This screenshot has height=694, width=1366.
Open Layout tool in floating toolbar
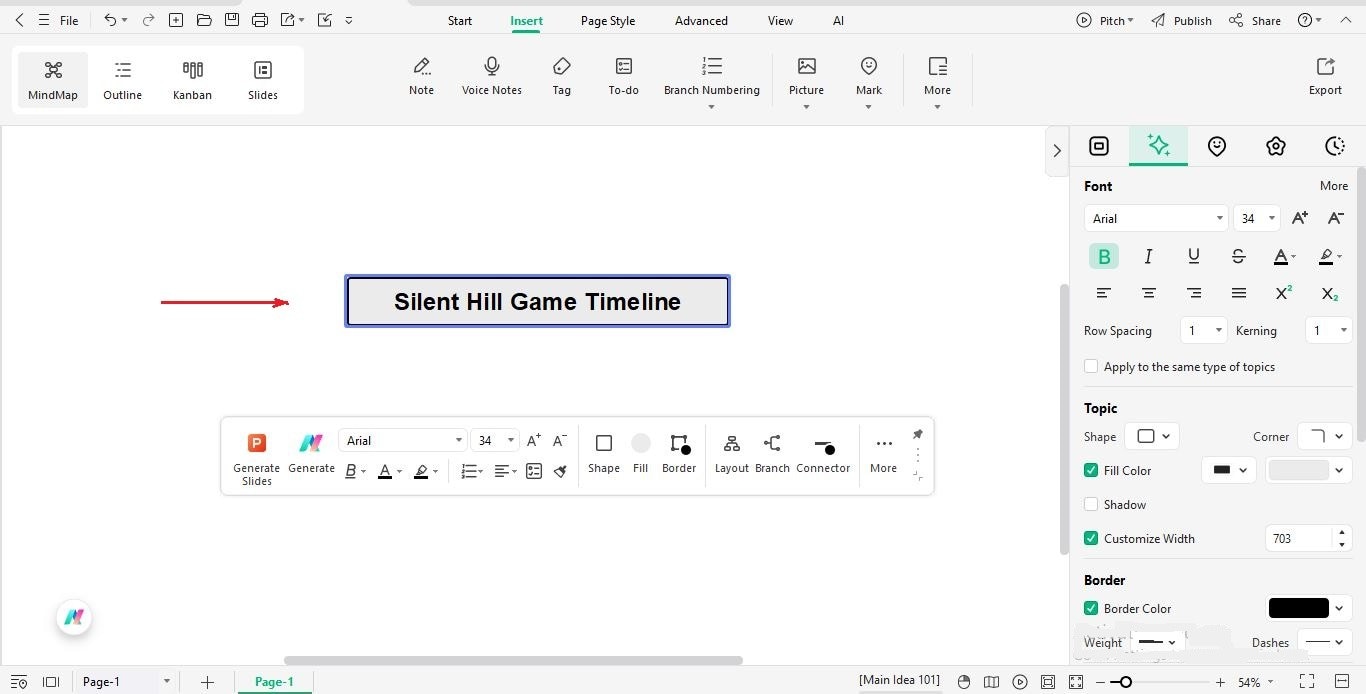[732, 453]
